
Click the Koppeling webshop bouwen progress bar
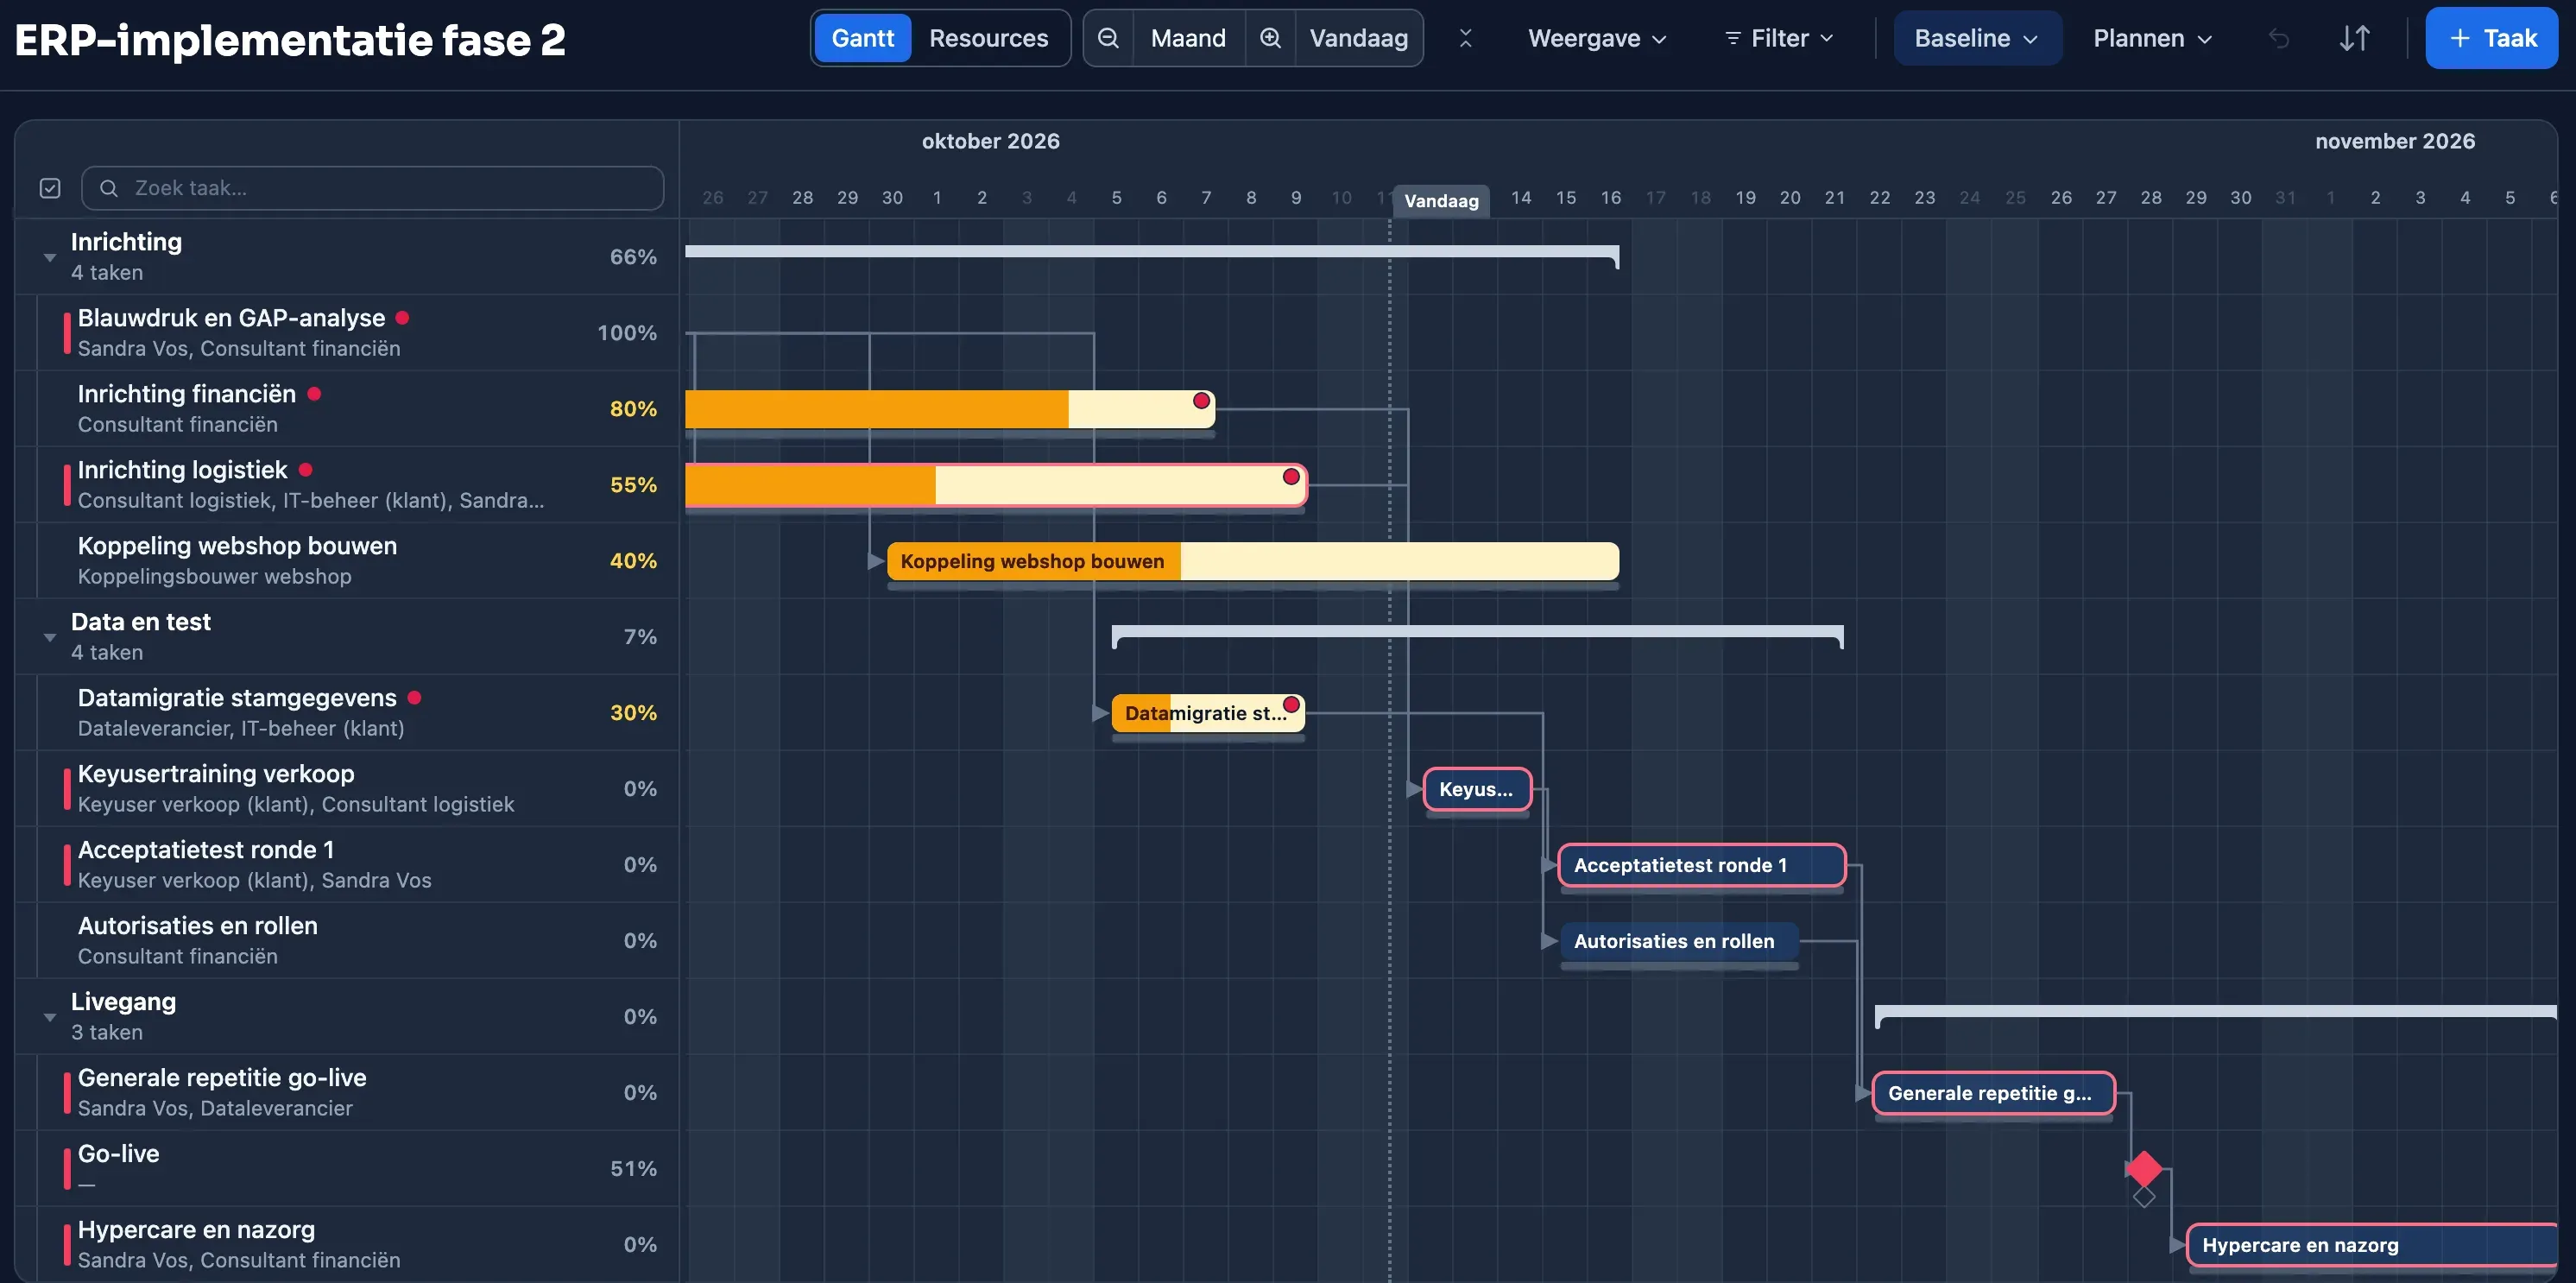click(x=1253, y=561)
